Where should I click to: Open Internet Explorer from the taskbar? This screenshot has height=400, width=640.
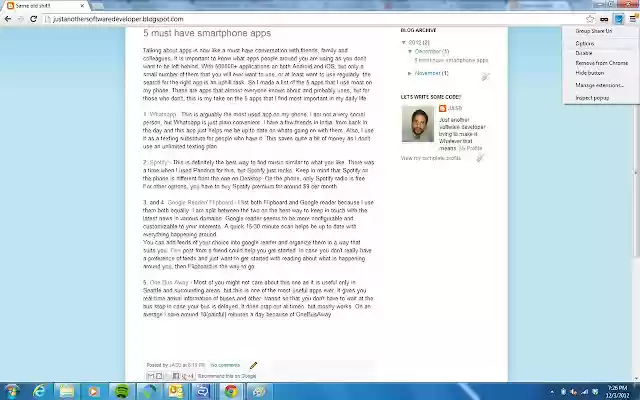coord(39,392)
